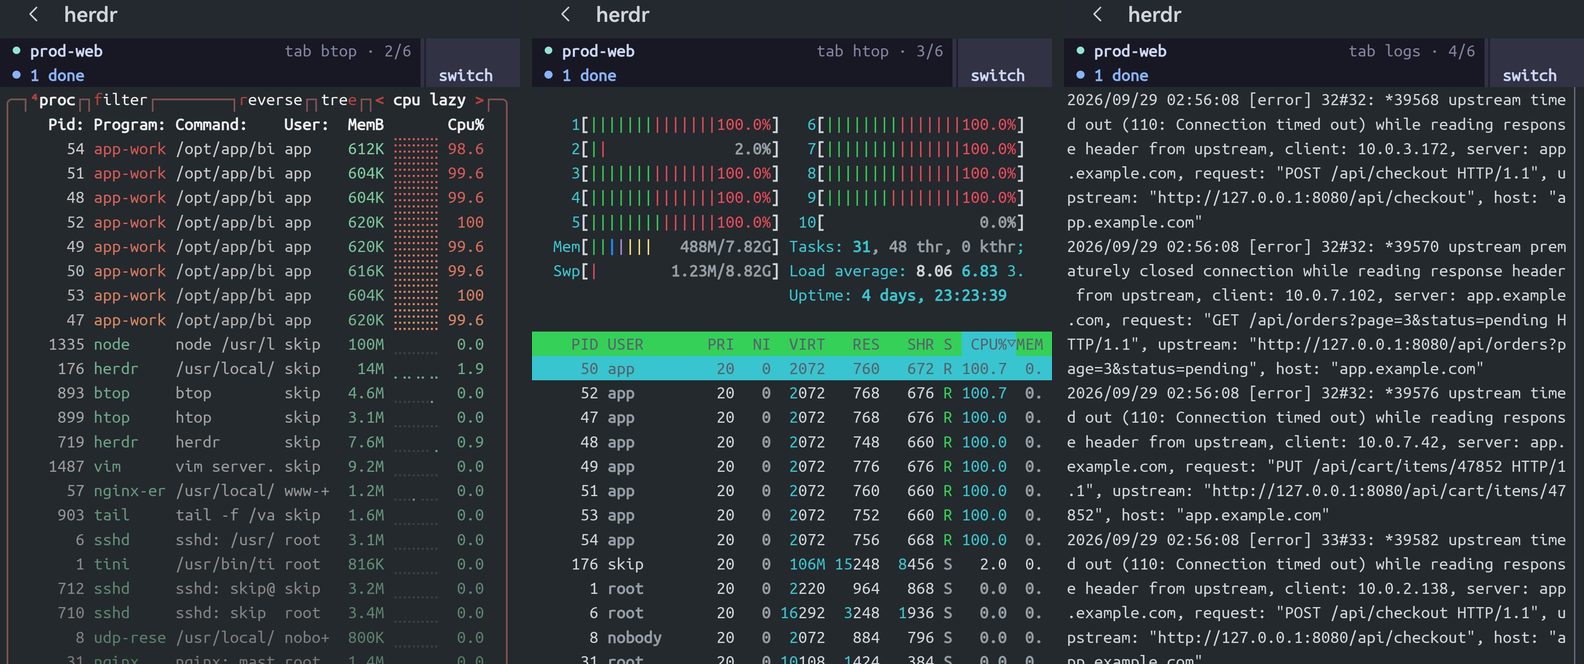Toggle 'cpu lazy' sorting option in btop

coord(430,100)
